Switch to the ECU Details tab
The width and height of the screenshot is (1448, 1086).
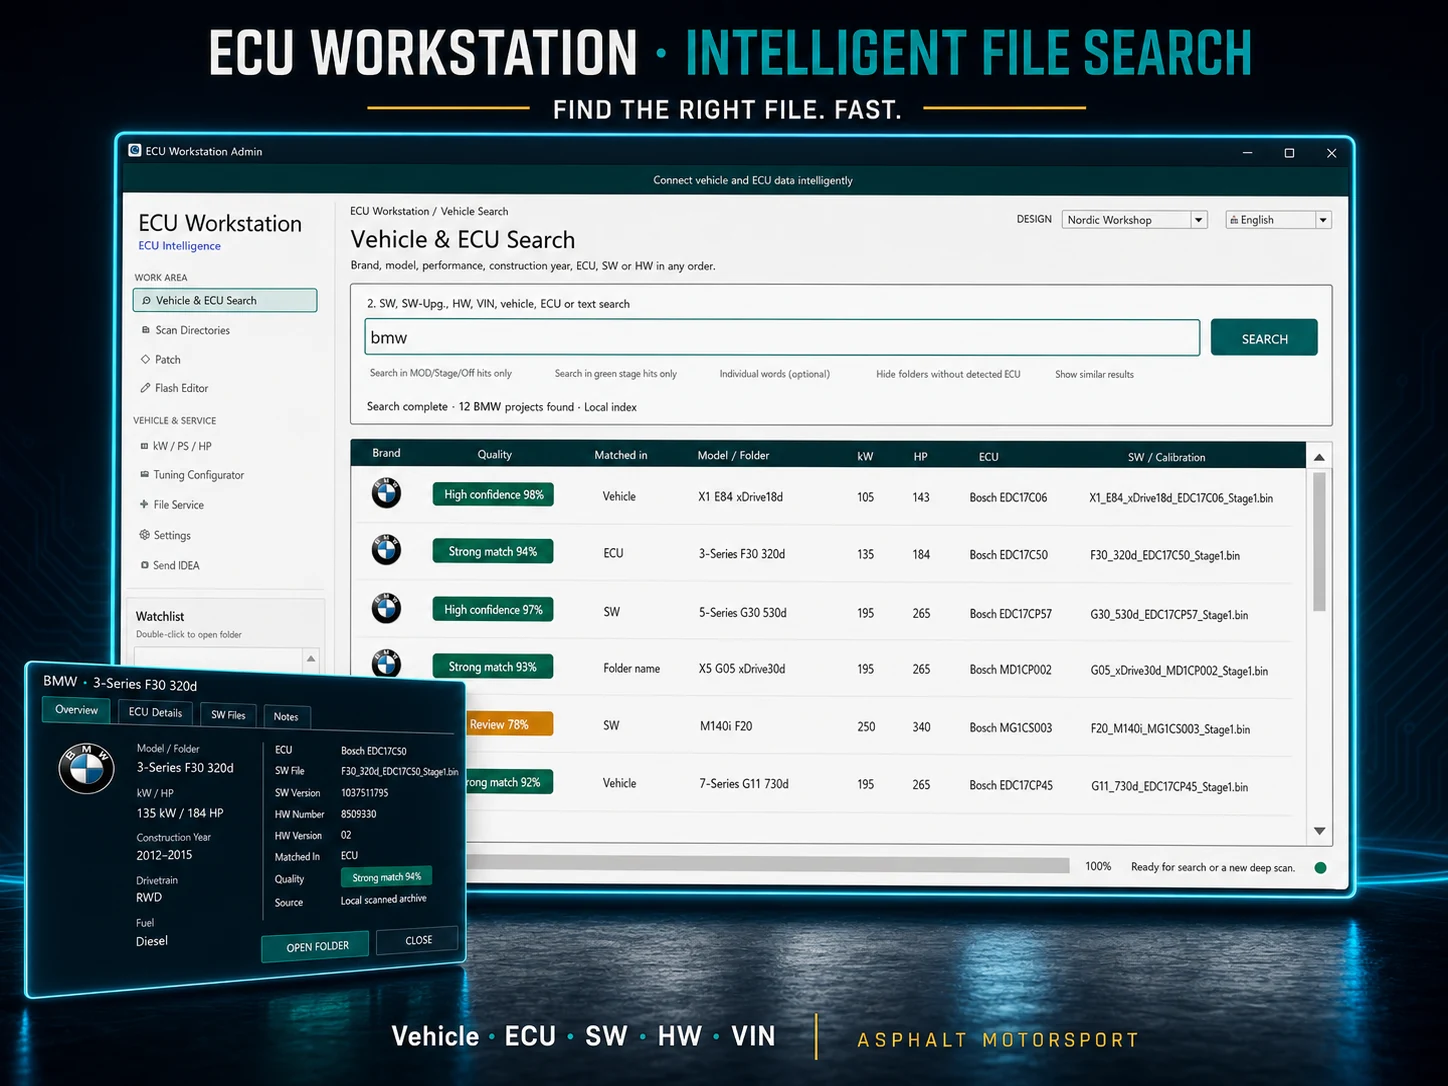(x=155, y=712)
